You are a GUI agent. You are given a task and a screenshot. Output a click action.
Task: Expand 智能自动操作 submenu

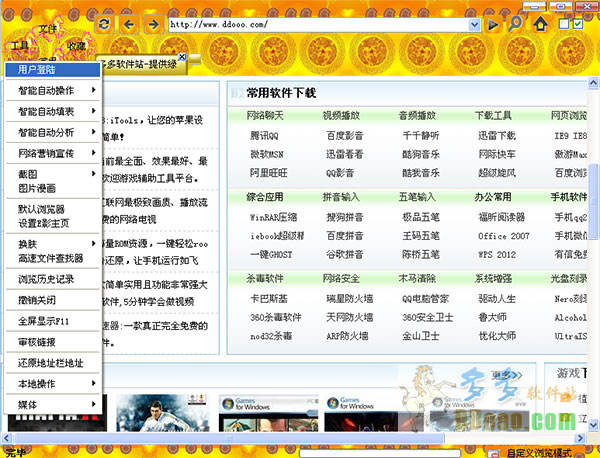[53, 90]
